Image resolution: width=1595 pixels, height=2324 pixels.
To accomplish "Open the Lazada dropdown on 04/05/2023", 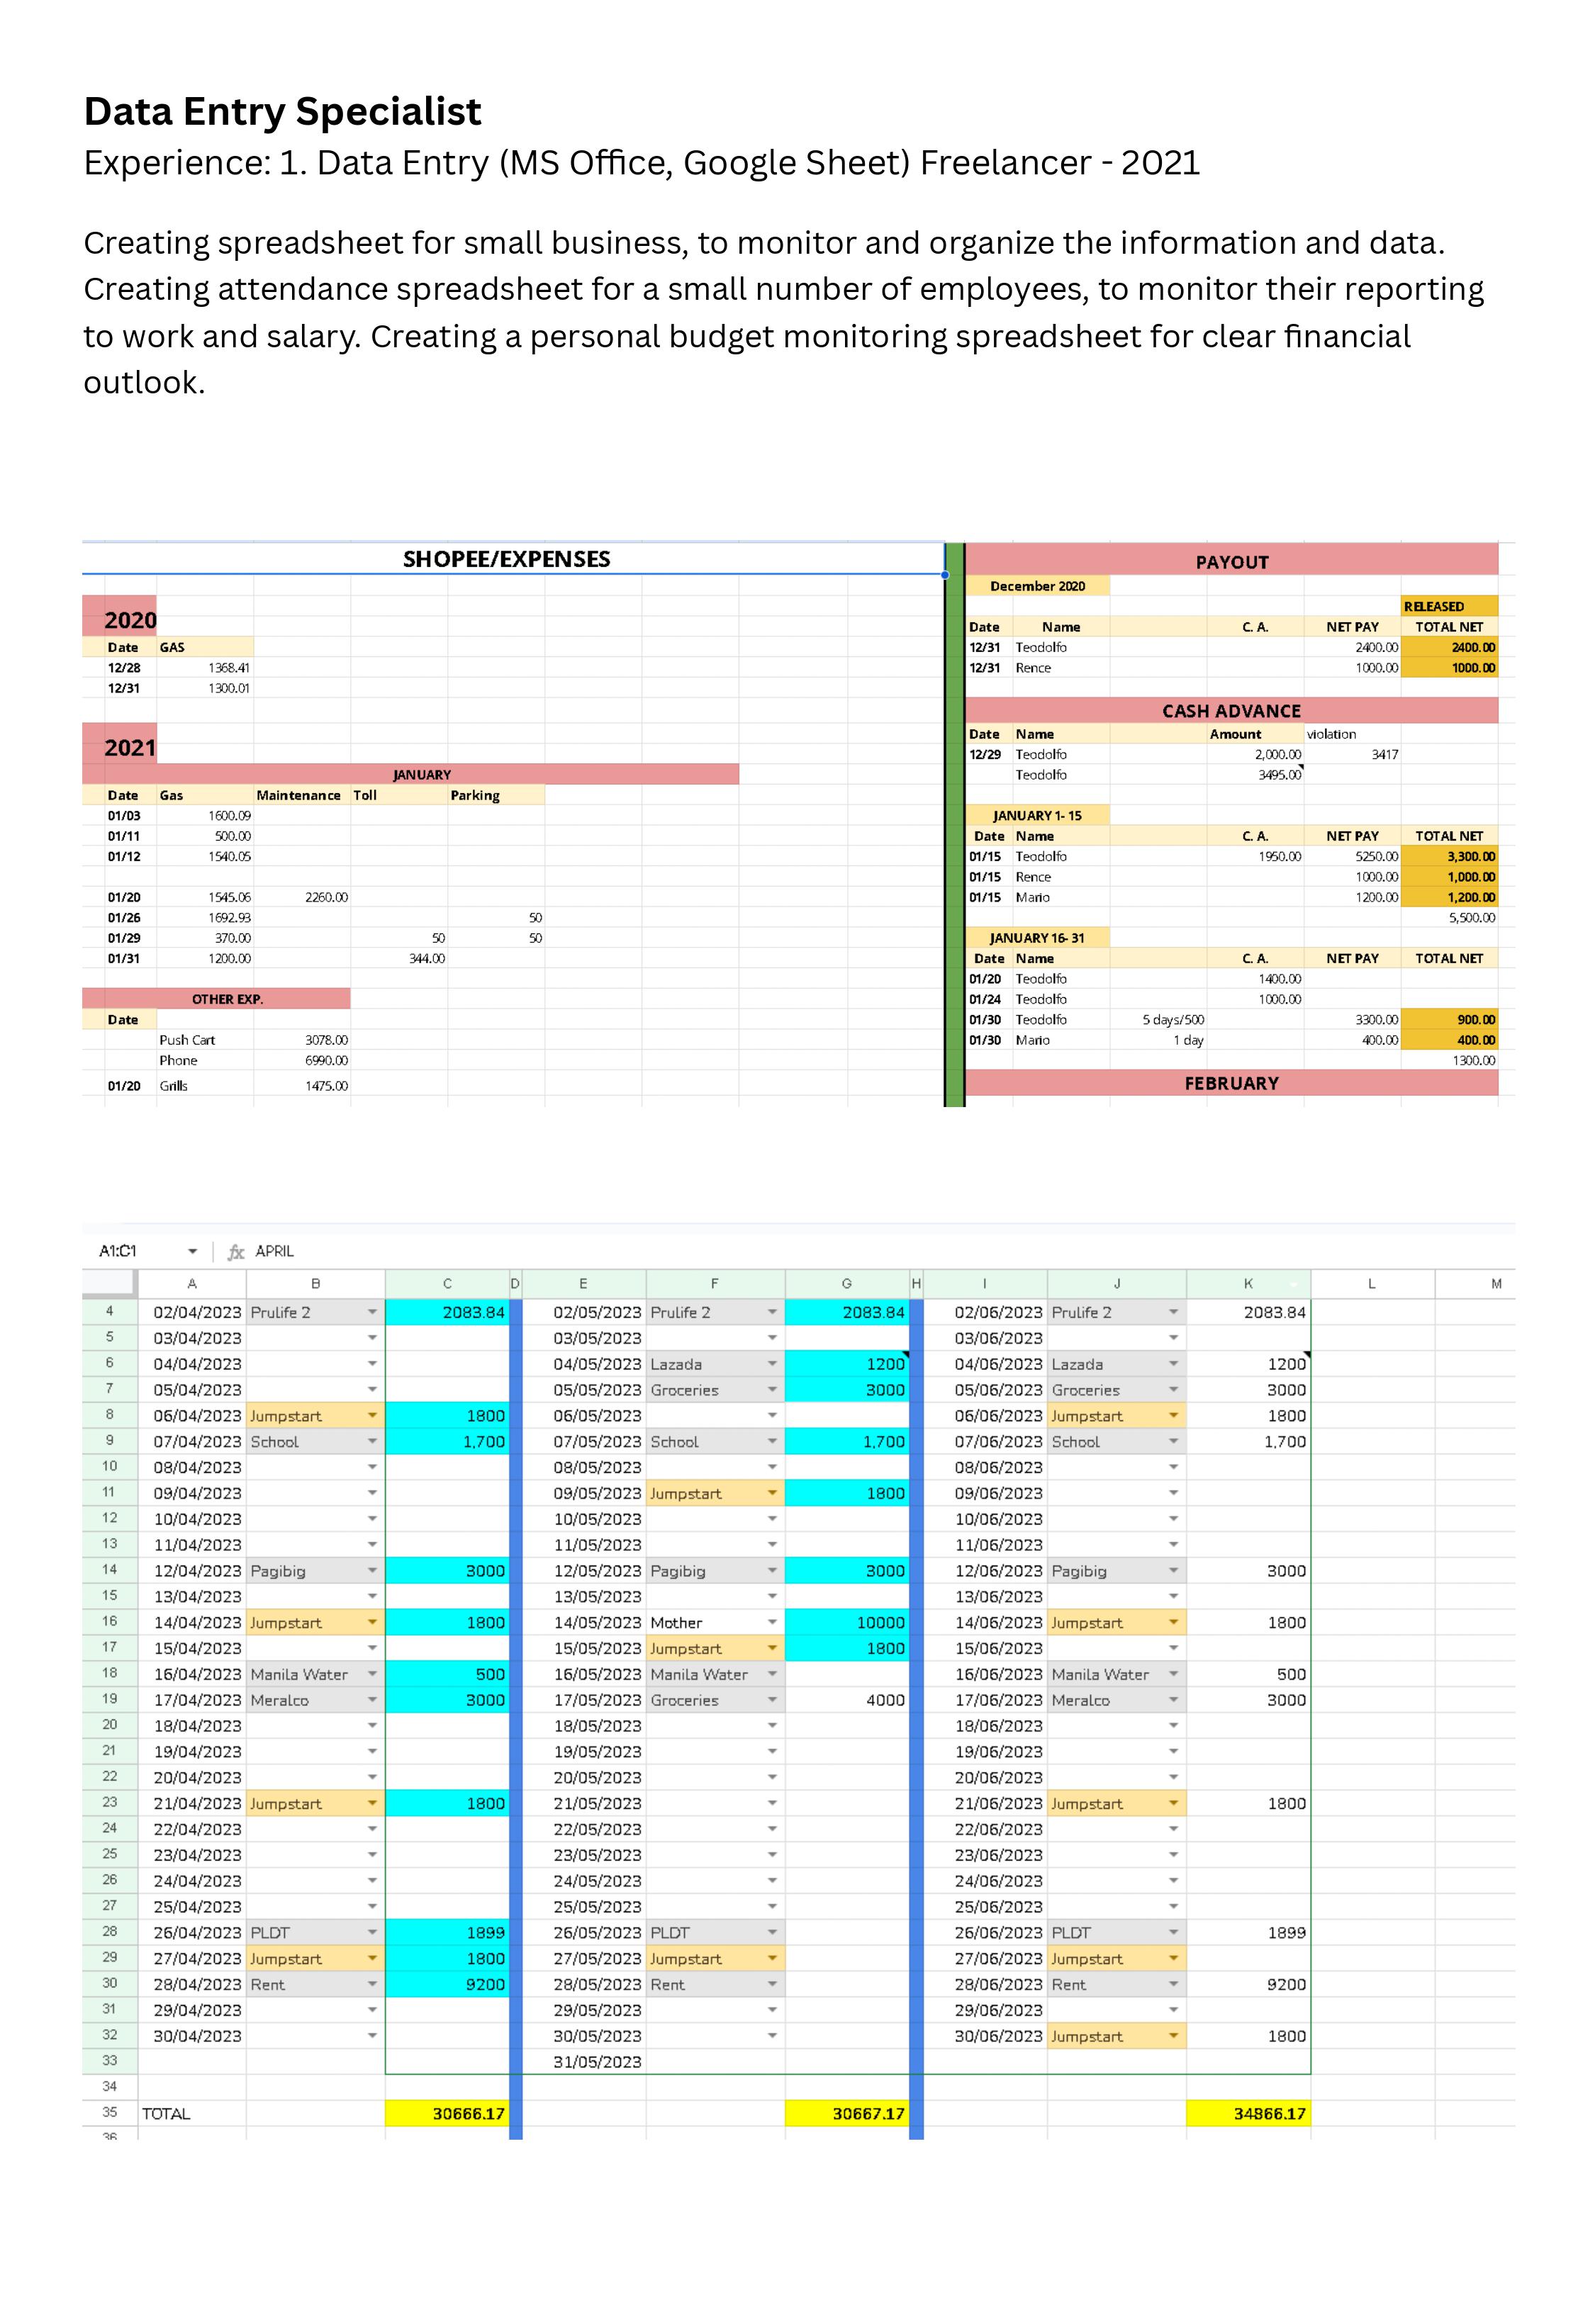I will 772,1364.
